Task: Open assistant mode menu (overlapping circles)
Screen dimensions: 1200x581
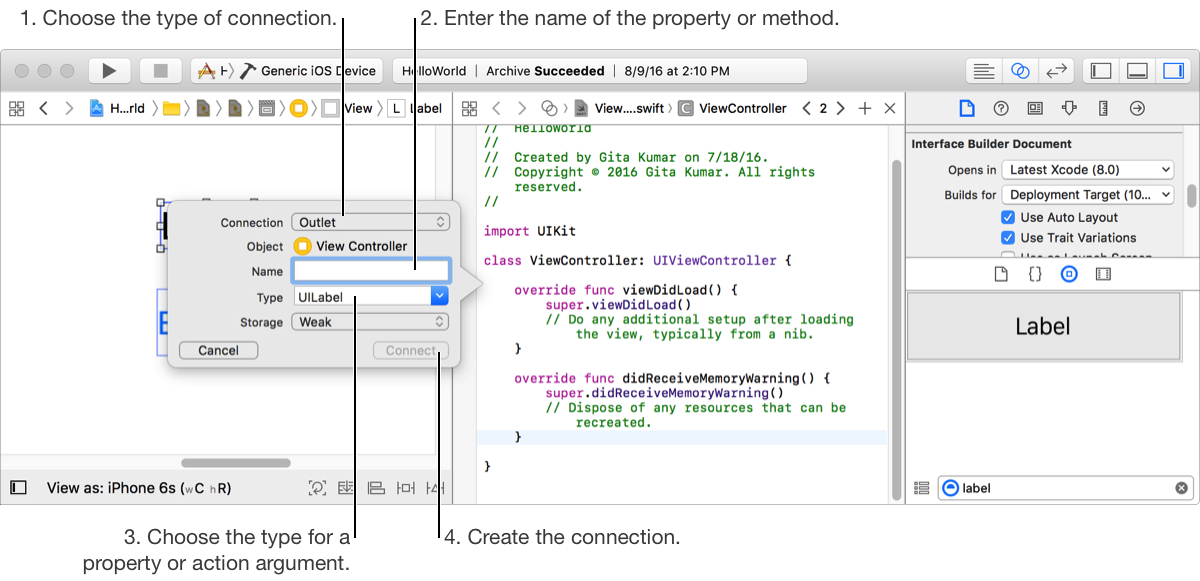Action: [x=549, y=108]
